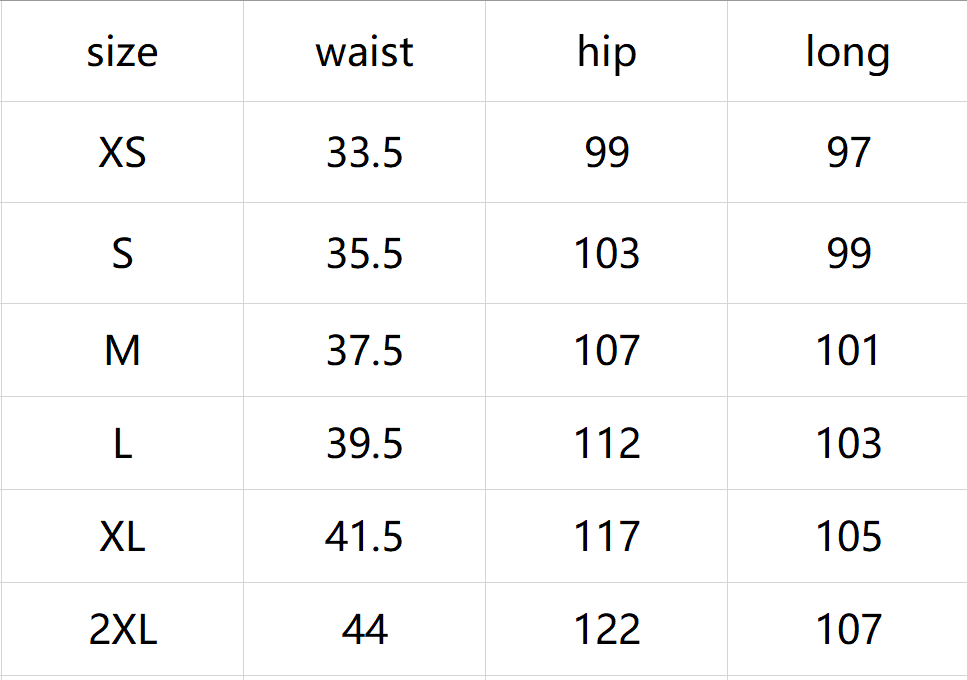Select waist value 35.5
Image resolution: width=967 pixels, height=680 pixels.
[x=364, y=254]
